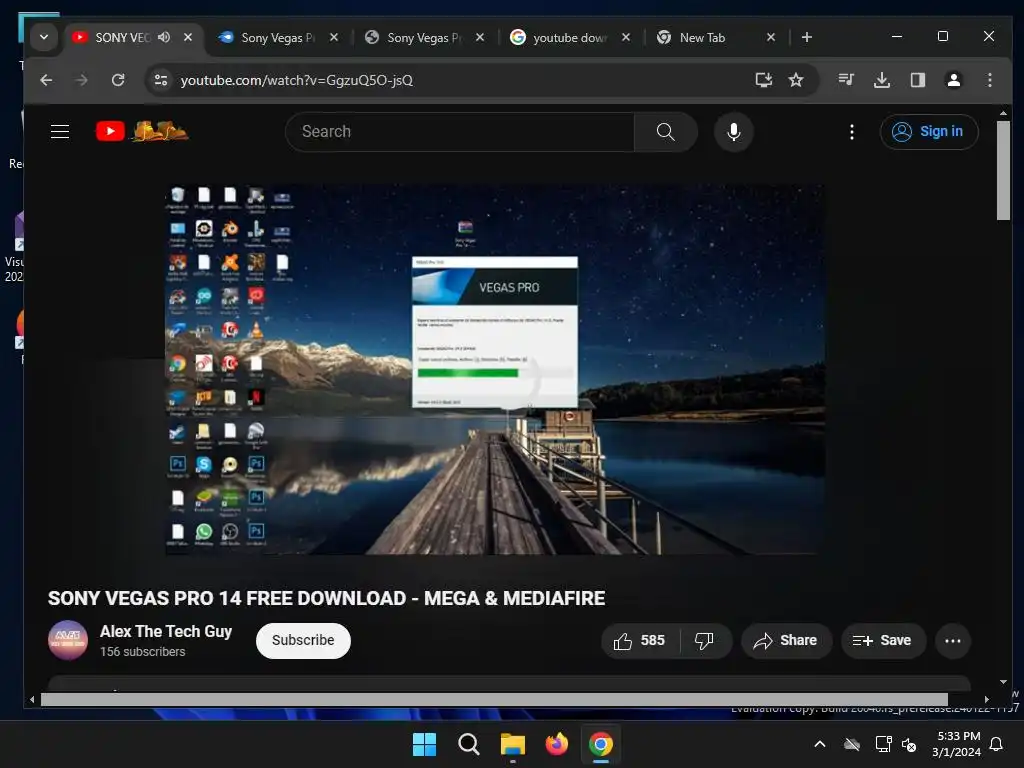Toggle the Chrome side panel

pos(918,80)
